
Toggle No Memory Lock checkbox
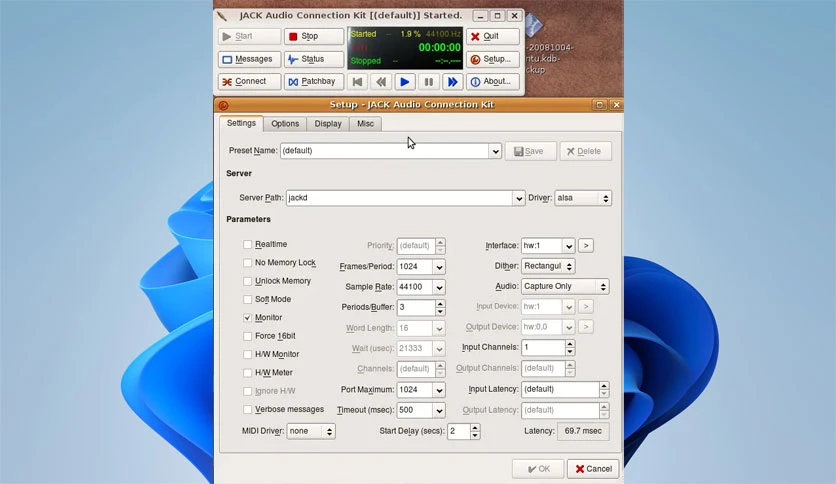coord(247,263)
